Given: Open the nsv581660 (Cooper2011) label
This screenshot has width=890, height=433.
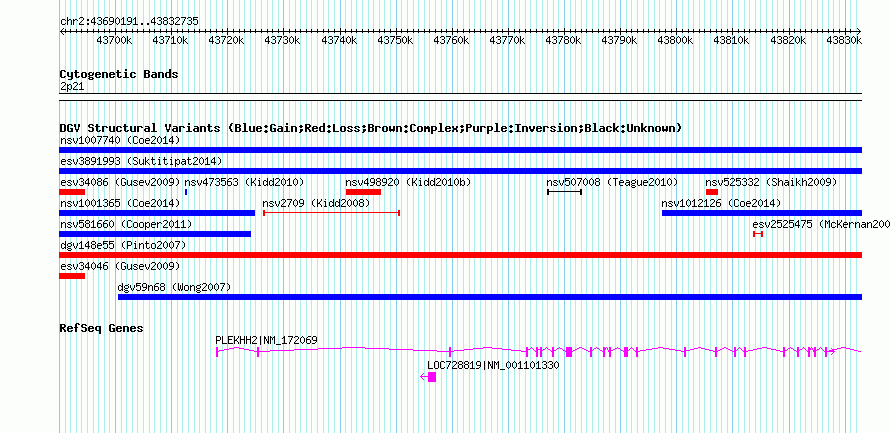Looking at the screenshot, I should pos(126,224).
